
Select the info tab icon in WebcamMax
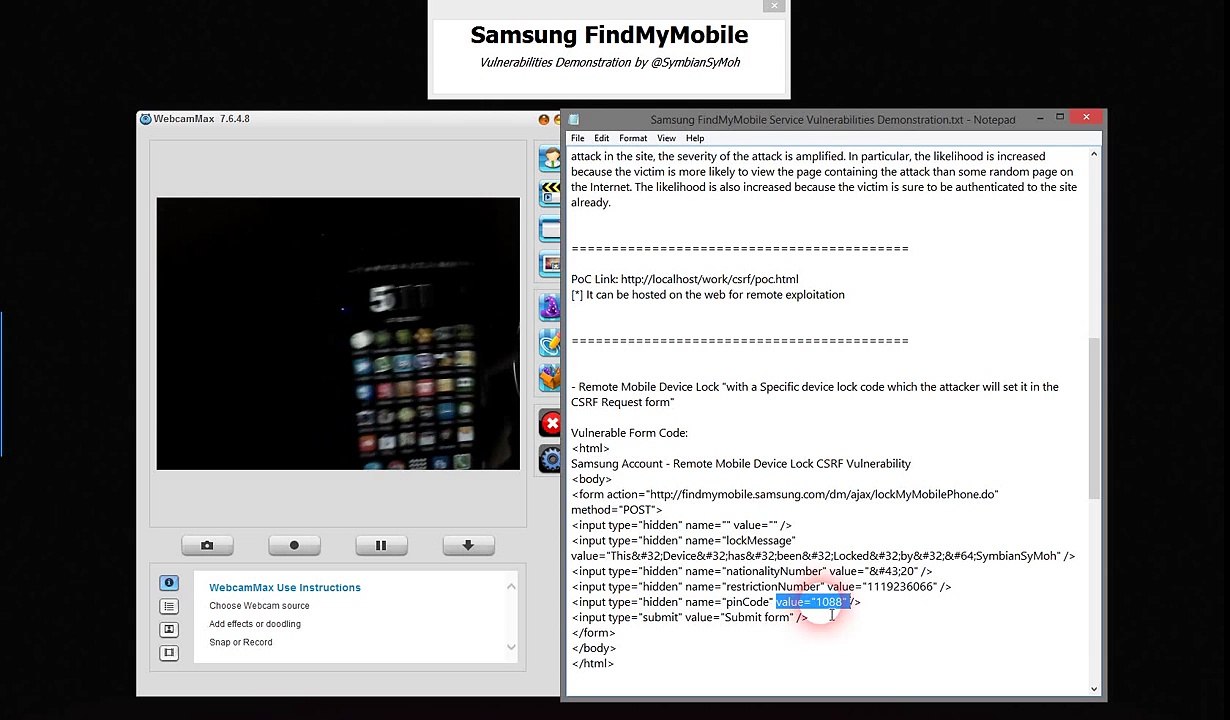[168, 583]
